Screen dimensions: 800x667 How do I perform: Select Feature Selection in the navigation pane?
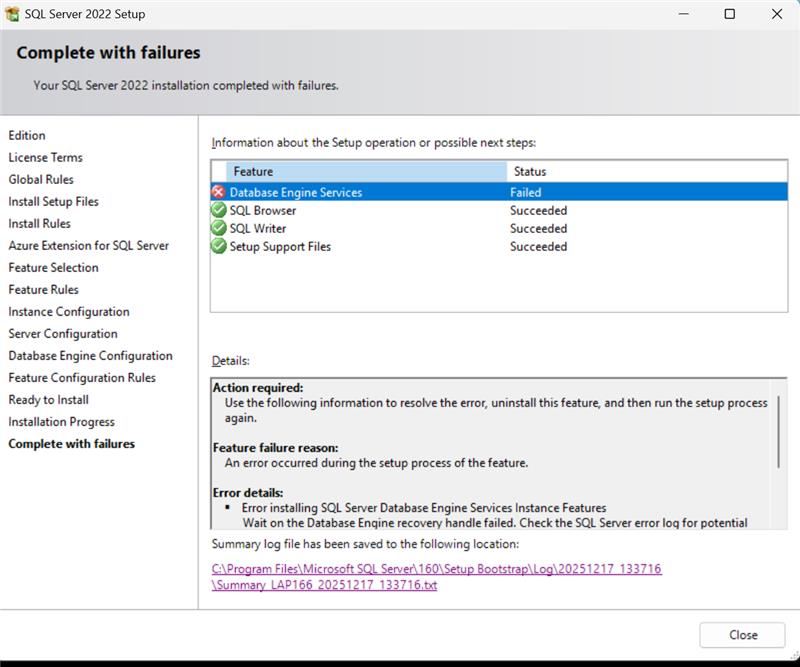point(52,267)
